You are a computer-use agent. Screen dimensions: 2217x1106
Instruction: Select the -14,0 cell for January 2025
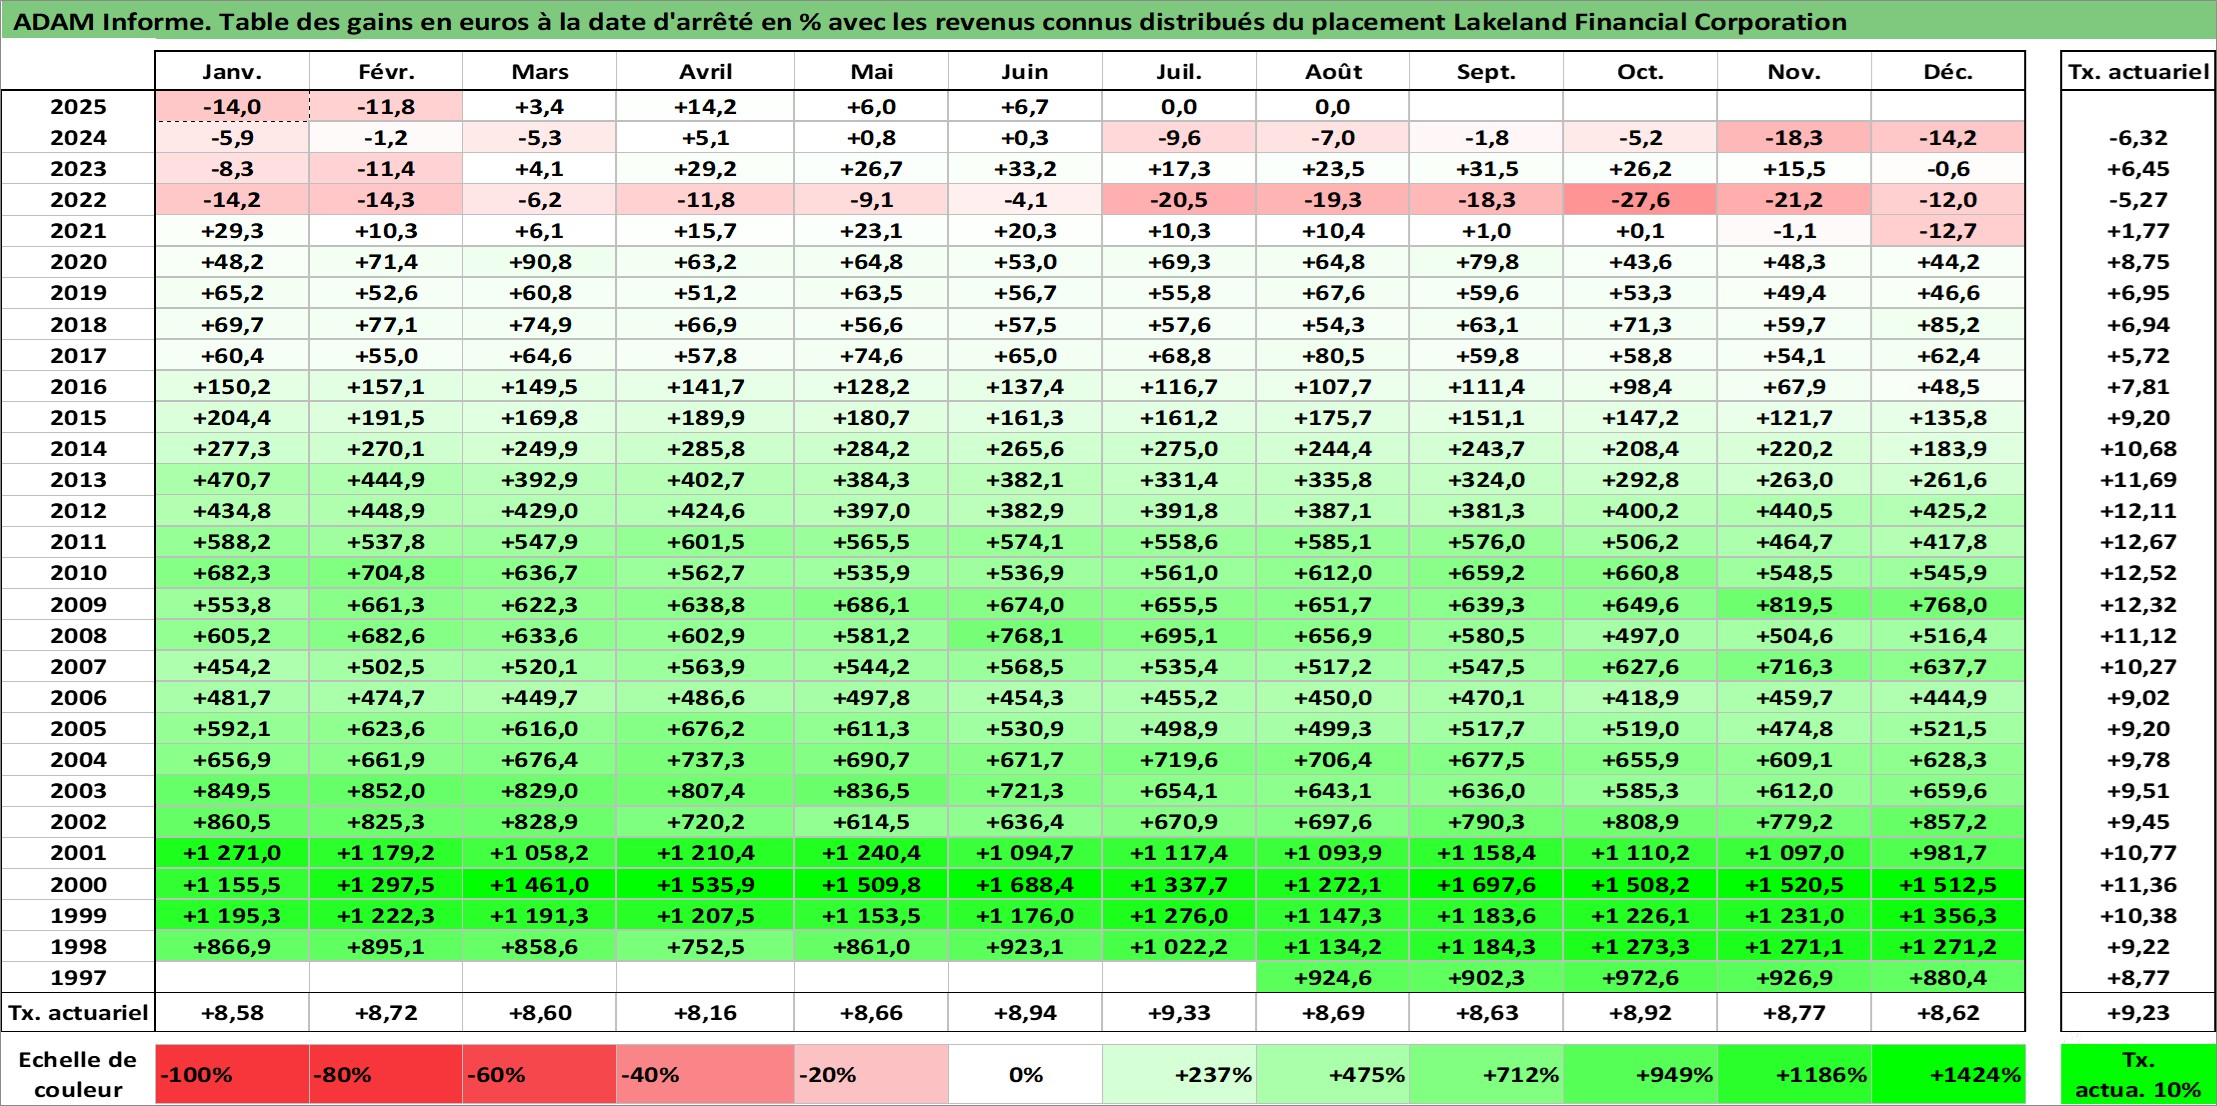[x=232, y=107]
